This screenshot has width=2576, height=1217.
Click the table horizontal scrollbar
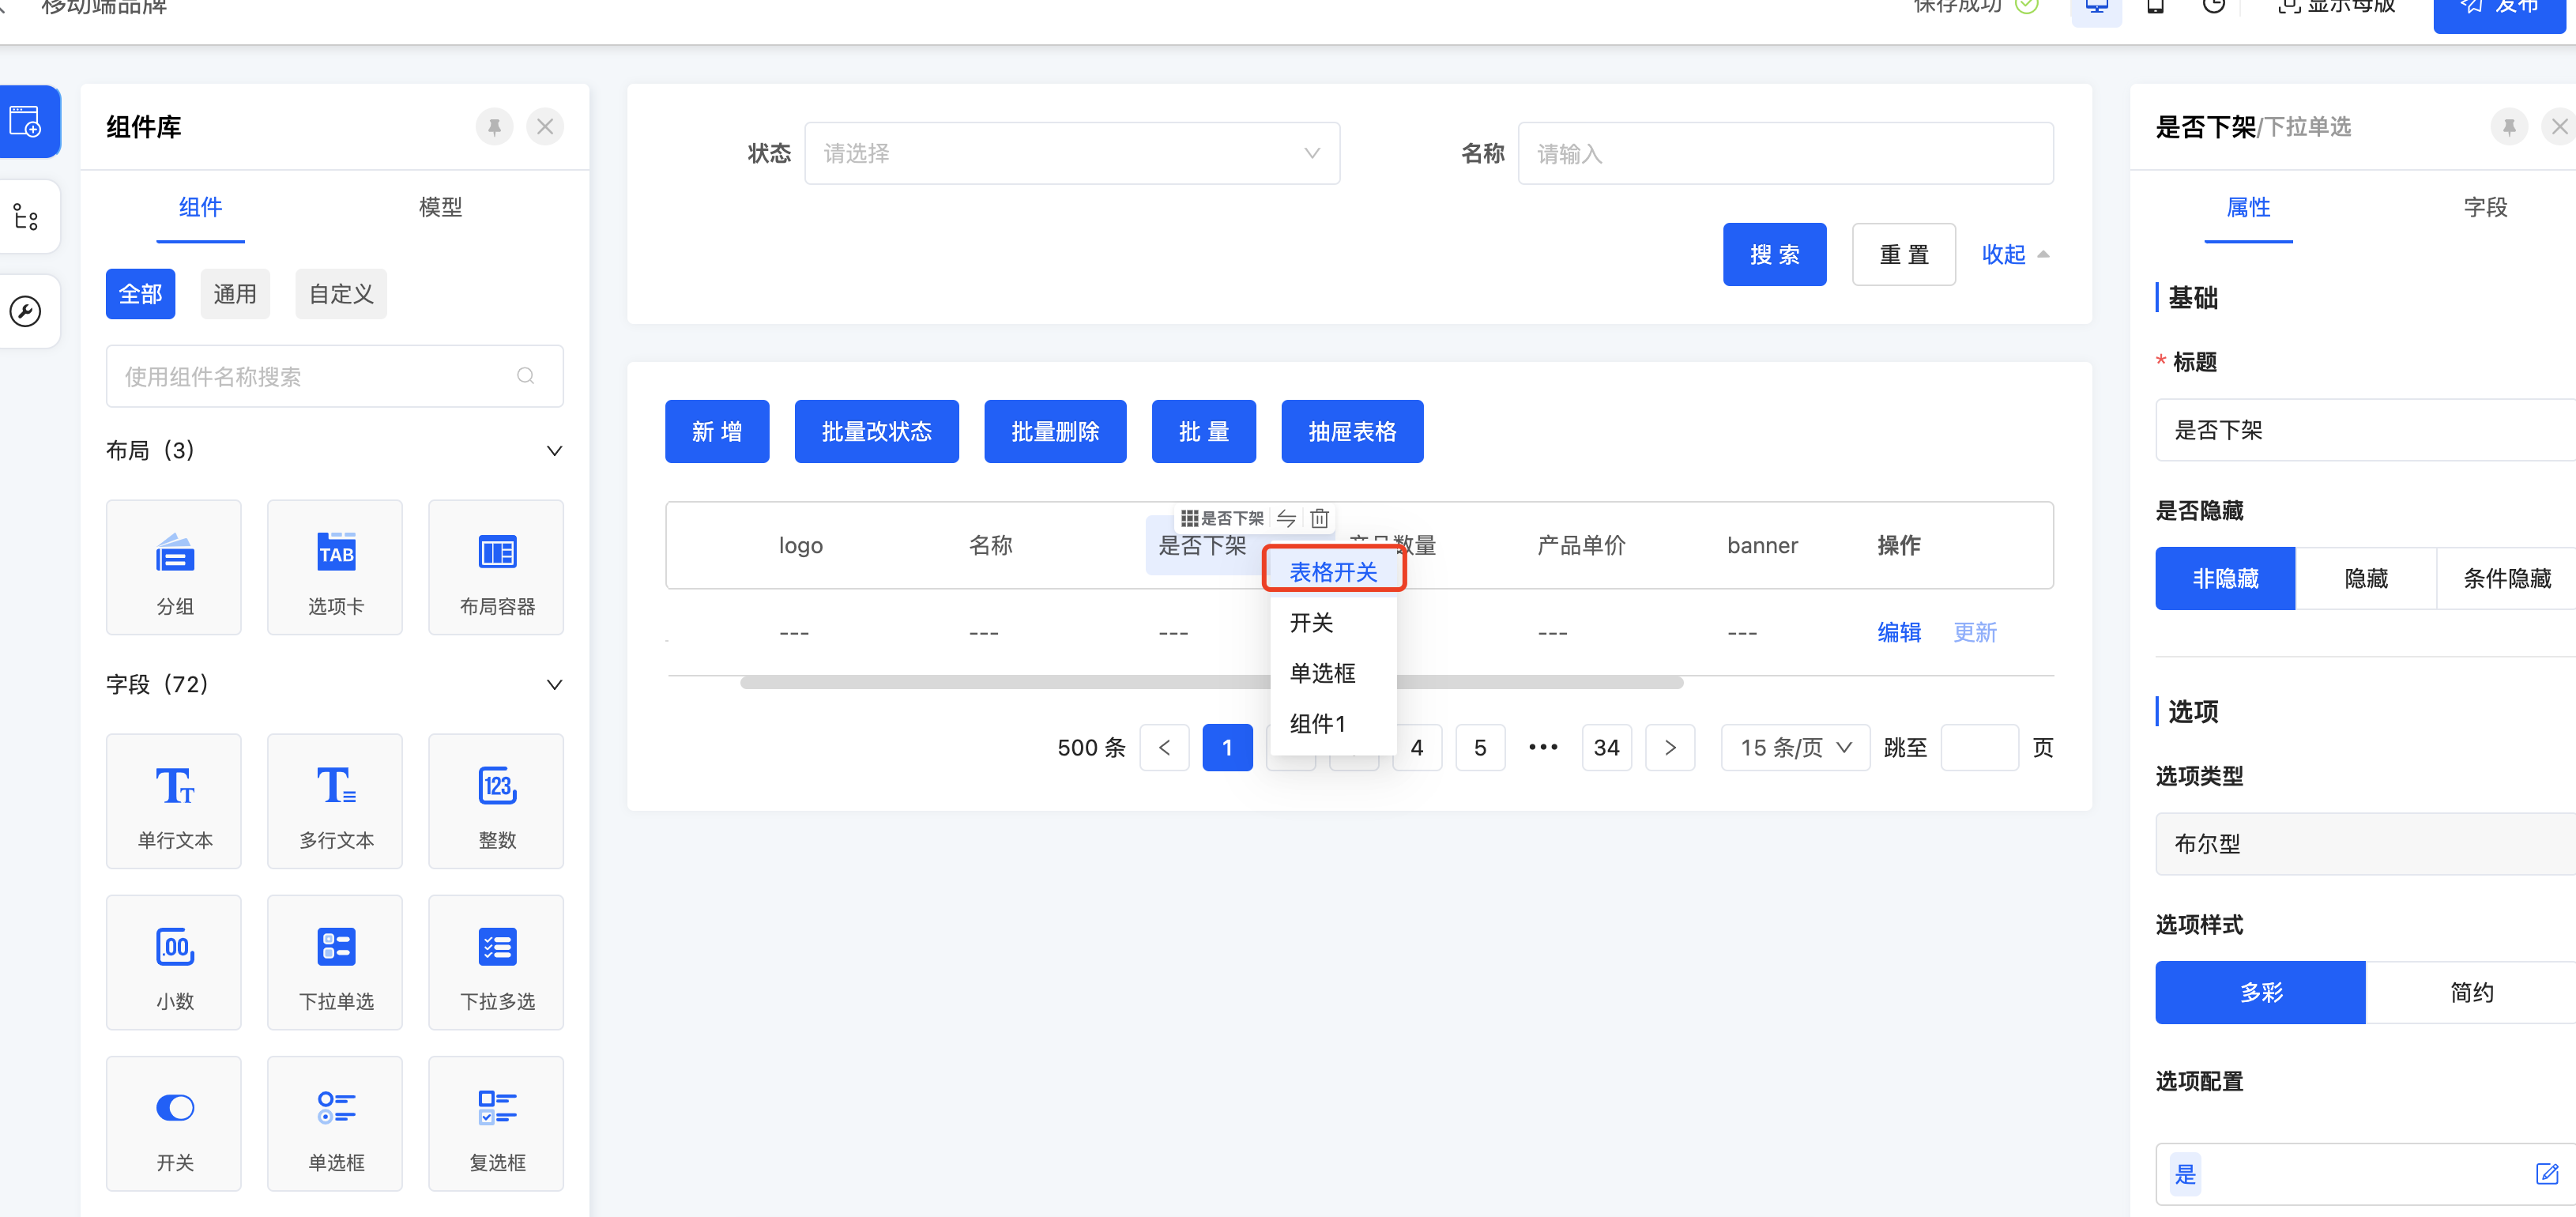click(1000, 683)
